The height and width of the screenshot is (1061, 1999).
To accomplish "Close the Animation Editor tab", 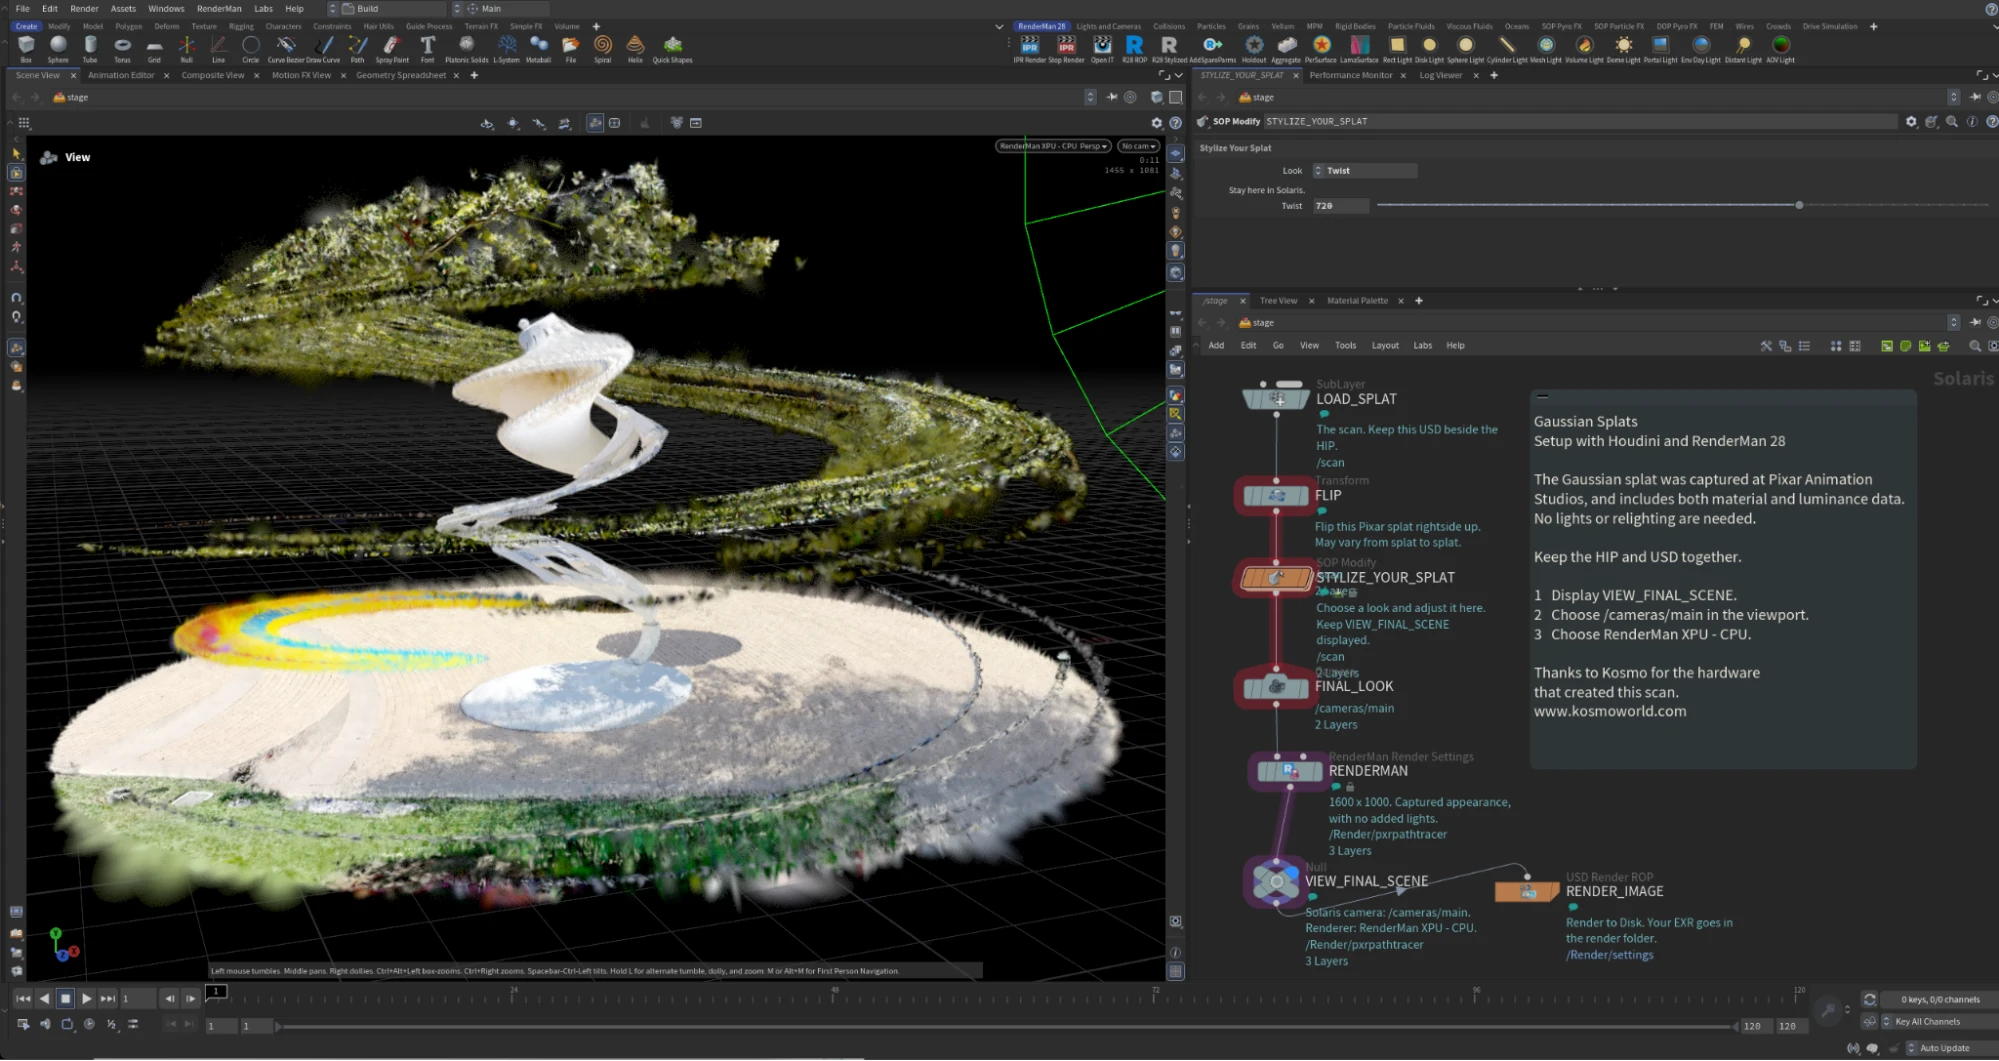I will tap(166, 75).
